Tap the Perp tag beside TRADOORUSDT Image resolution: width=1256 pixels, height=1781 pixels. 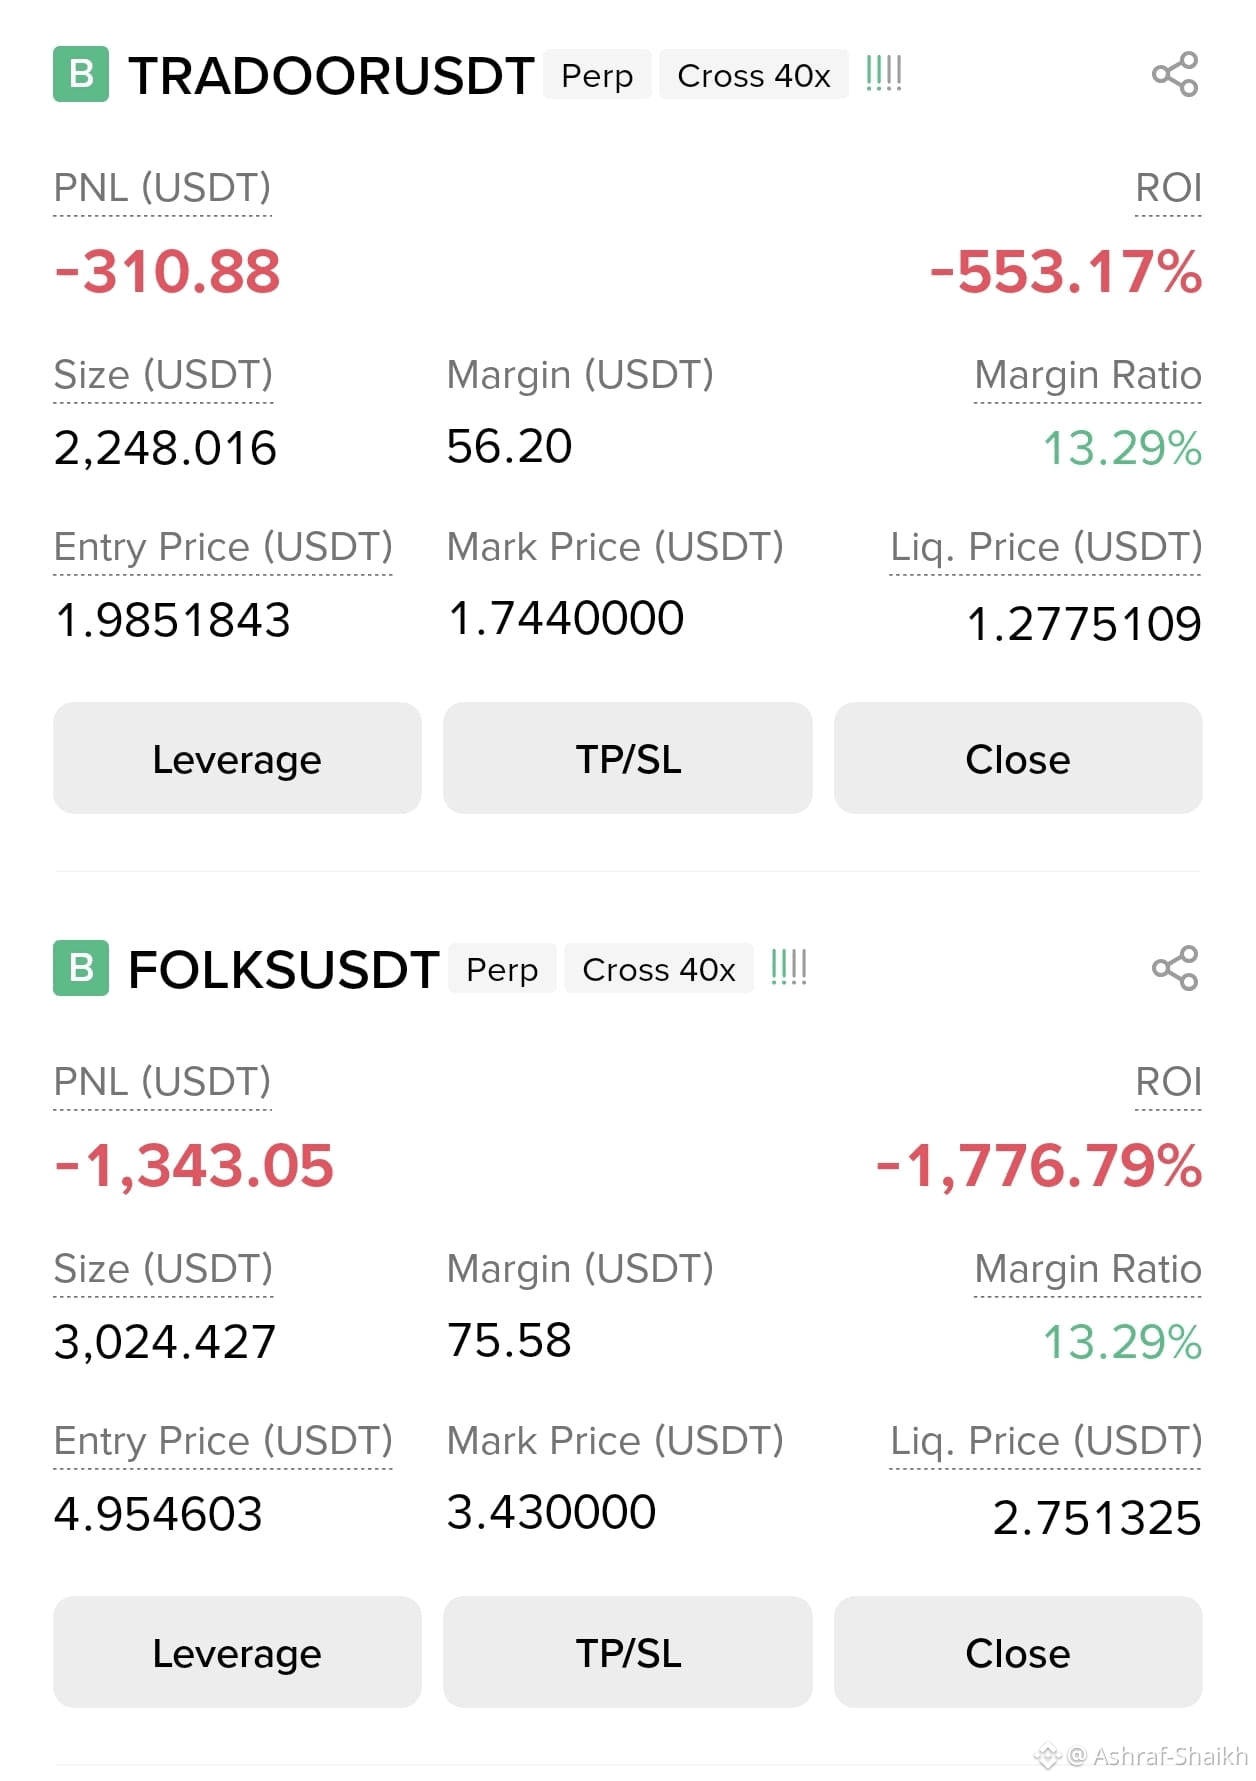click(x=597, y=75)
